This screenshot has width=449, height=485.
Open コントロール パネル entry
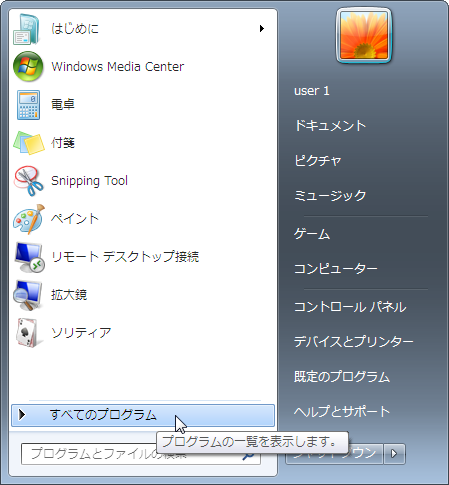coord(350,307)
